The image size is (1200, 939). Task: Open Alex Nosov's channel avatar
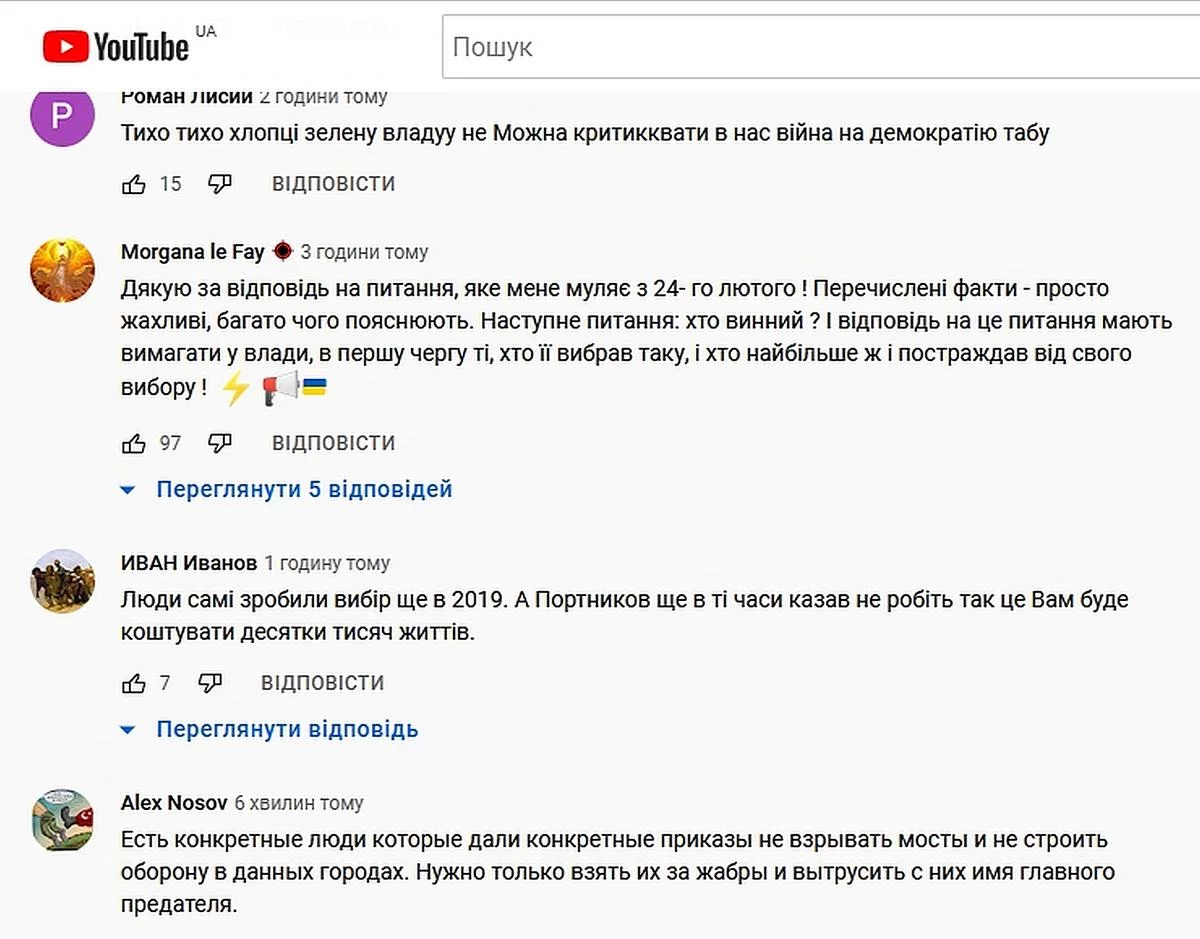tap(62, 821)
